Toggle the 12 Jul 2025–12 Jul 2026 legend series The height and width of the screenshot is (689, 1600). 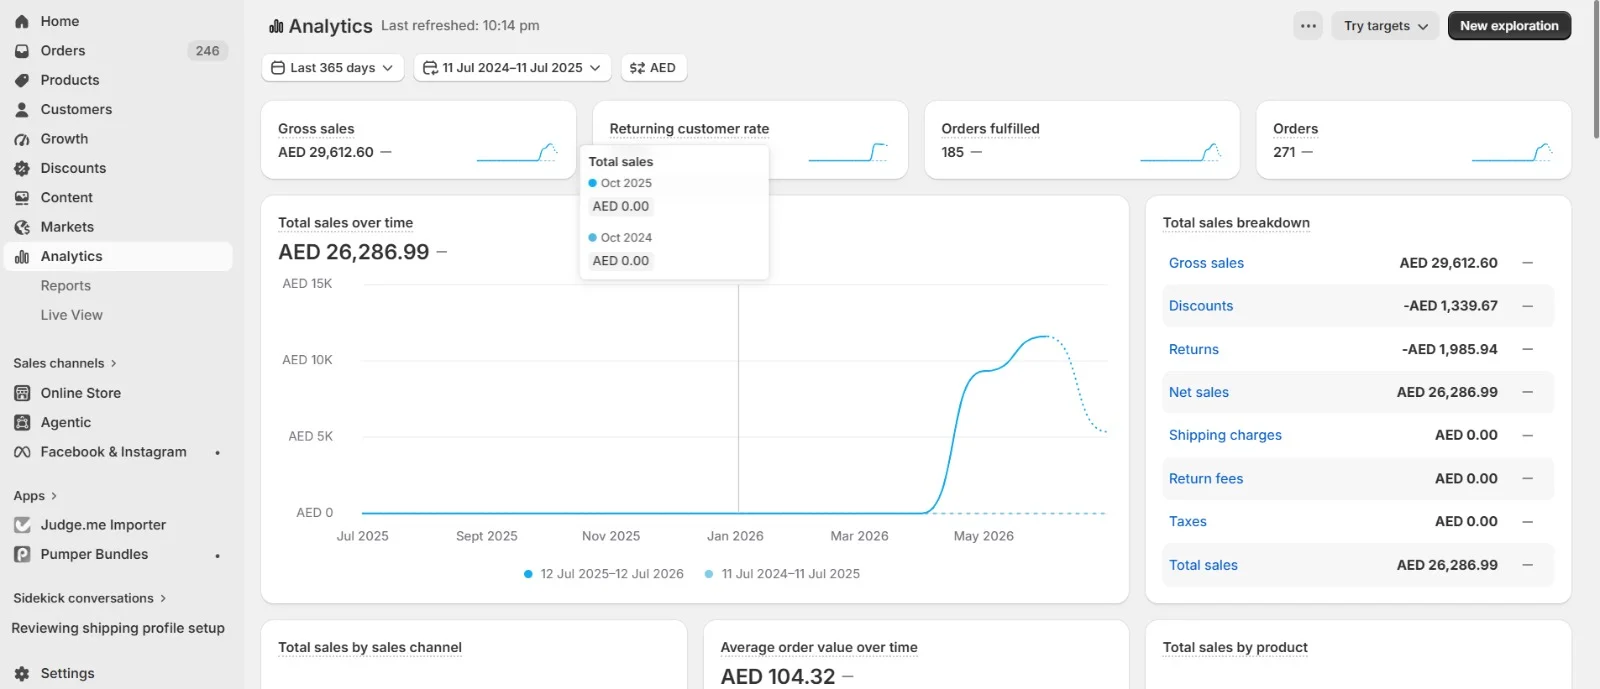(604, 574)
